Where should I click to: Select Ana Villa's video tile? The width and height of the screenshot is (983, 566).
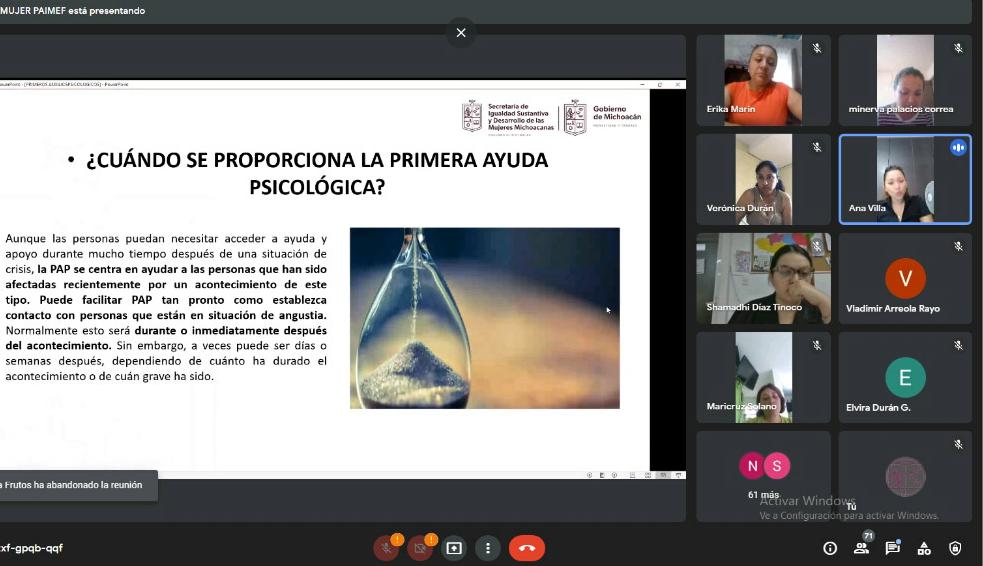(x=904, y=179)
